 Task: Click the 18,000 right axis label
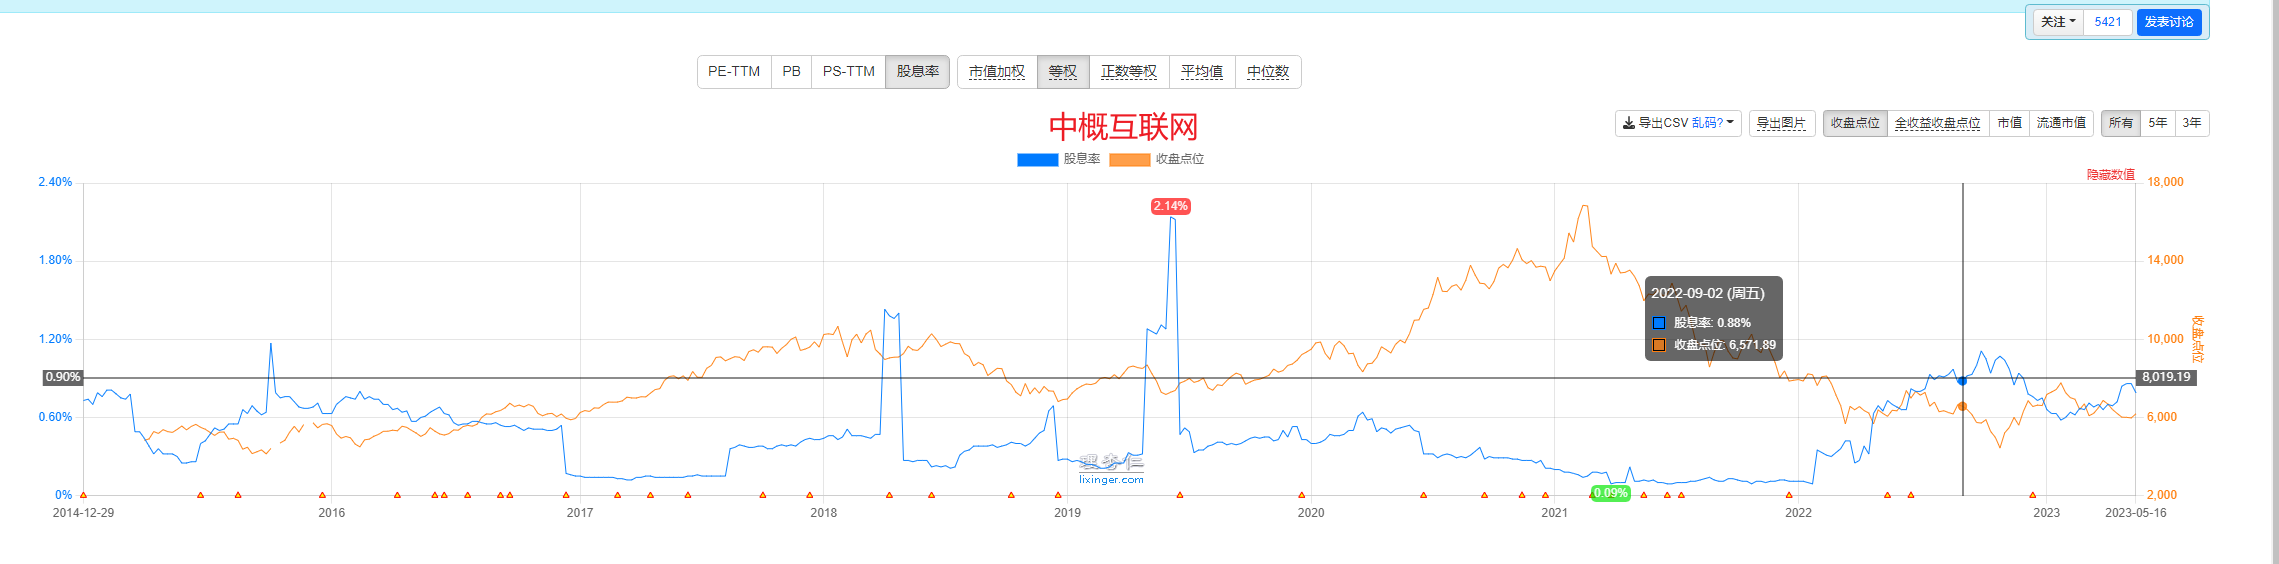pyautogui.click(x=2165, y=182)
